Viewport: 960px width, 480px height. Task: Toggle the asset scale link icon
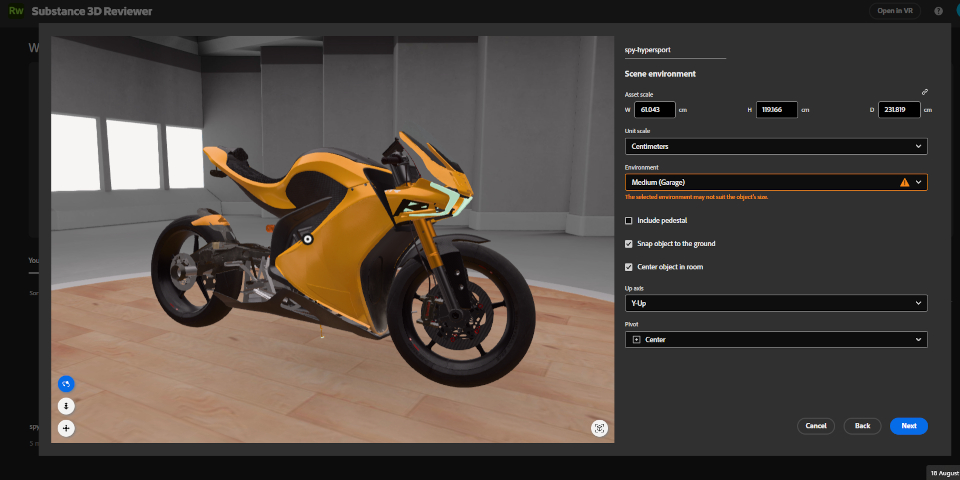coord(924,92)
